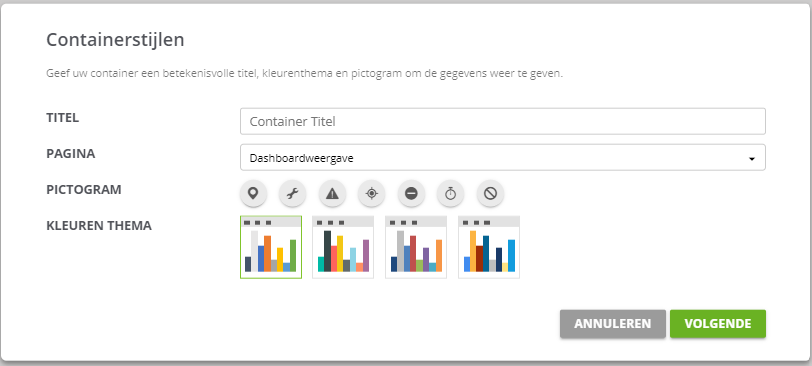Select the first green-outlined color theme

[x=271, y=247]
